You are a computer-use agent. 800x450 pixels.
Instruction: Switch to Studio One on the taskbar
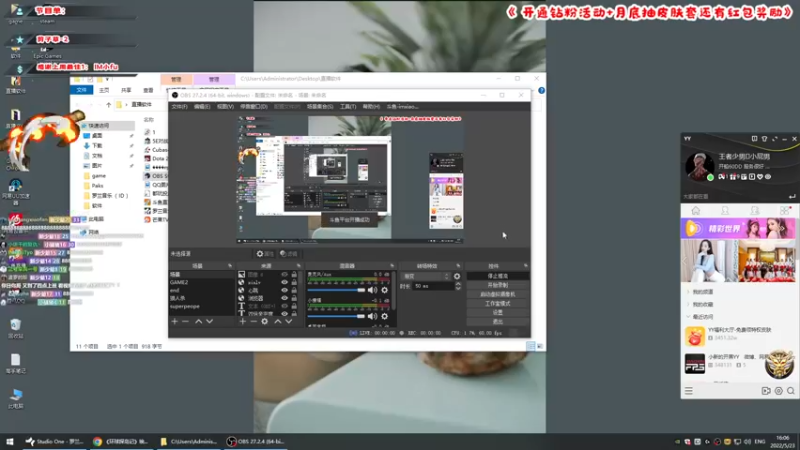[x=55, y=441]
